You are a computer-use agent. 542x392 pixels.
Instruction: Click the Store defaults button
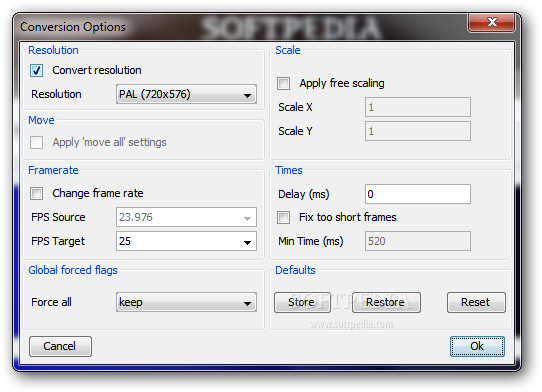click(302, 302)
